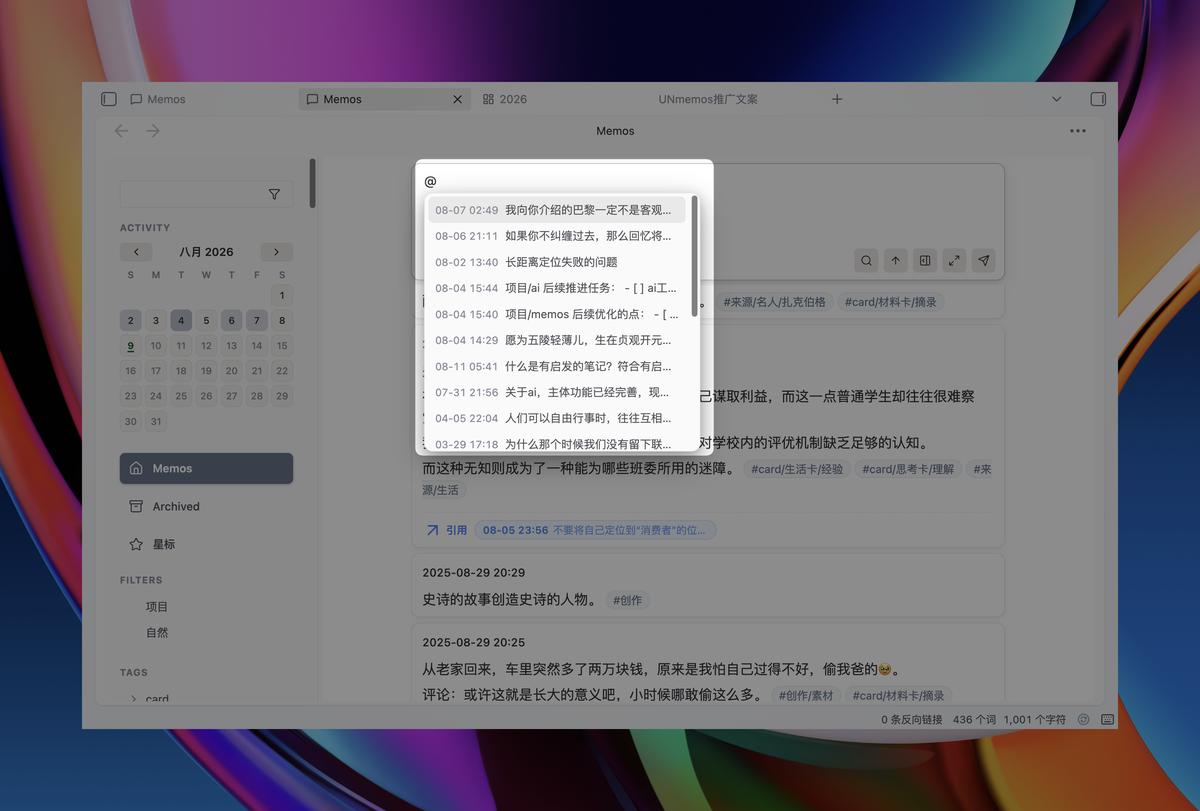The height and width of the screenshot is (811, 1200).
Task: Select day 6 in activity calendar
Action: 232,320
